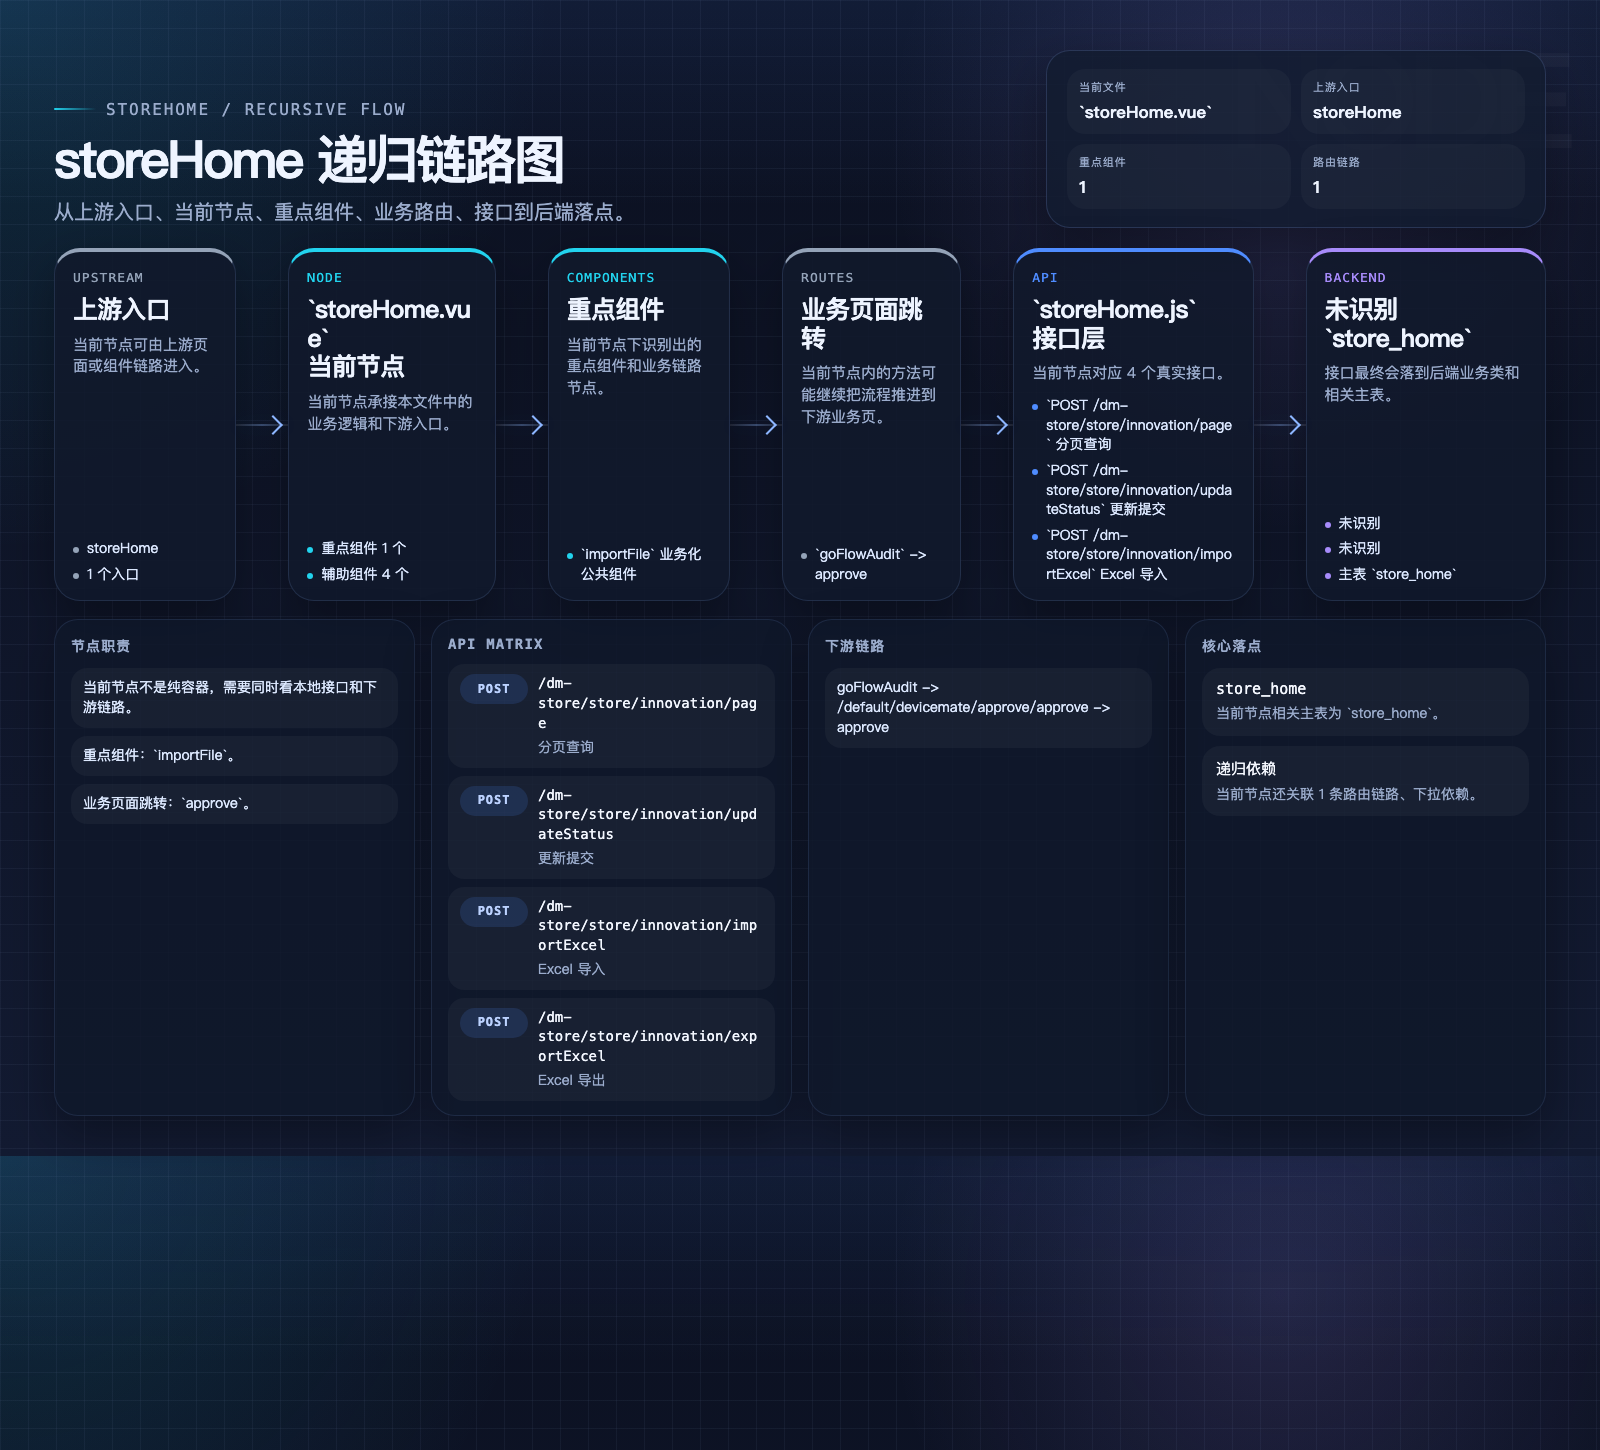Click the 'Excel 导出' description label

click(571, 1080)
